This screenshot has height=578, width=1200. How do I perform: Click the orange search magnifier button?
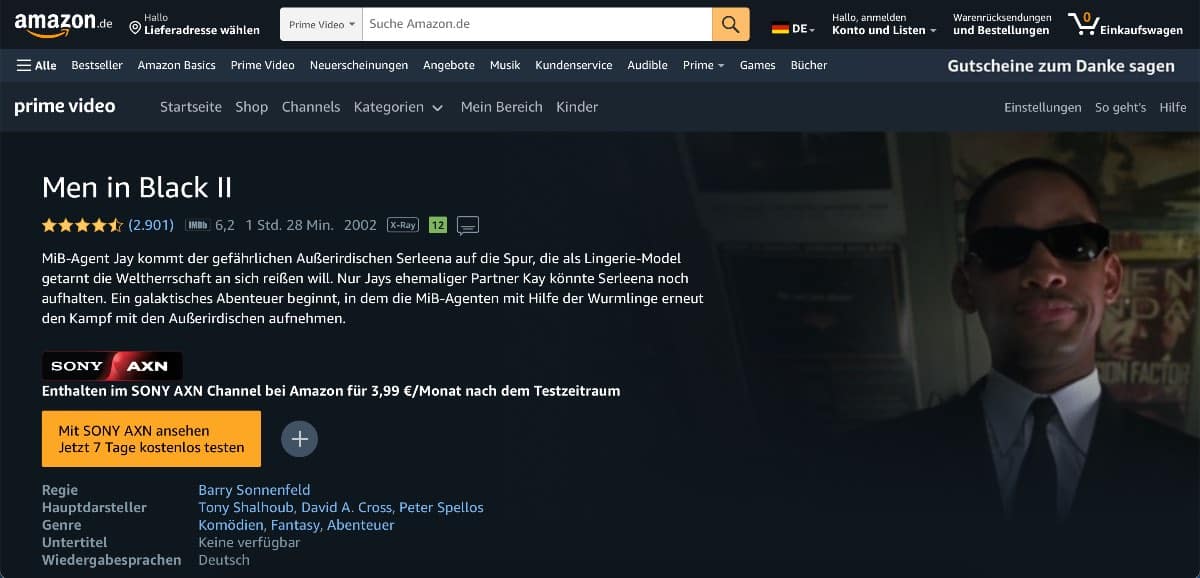731,24
